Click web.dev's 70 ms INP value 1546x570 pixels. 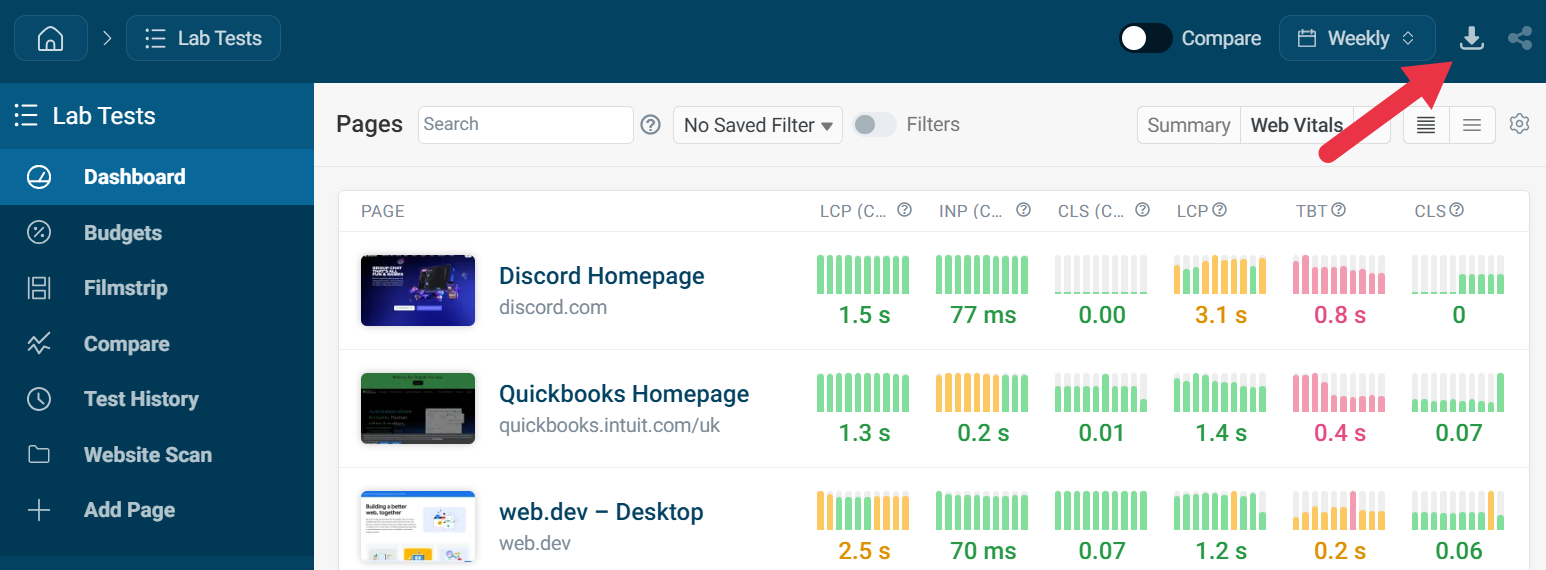983,551
